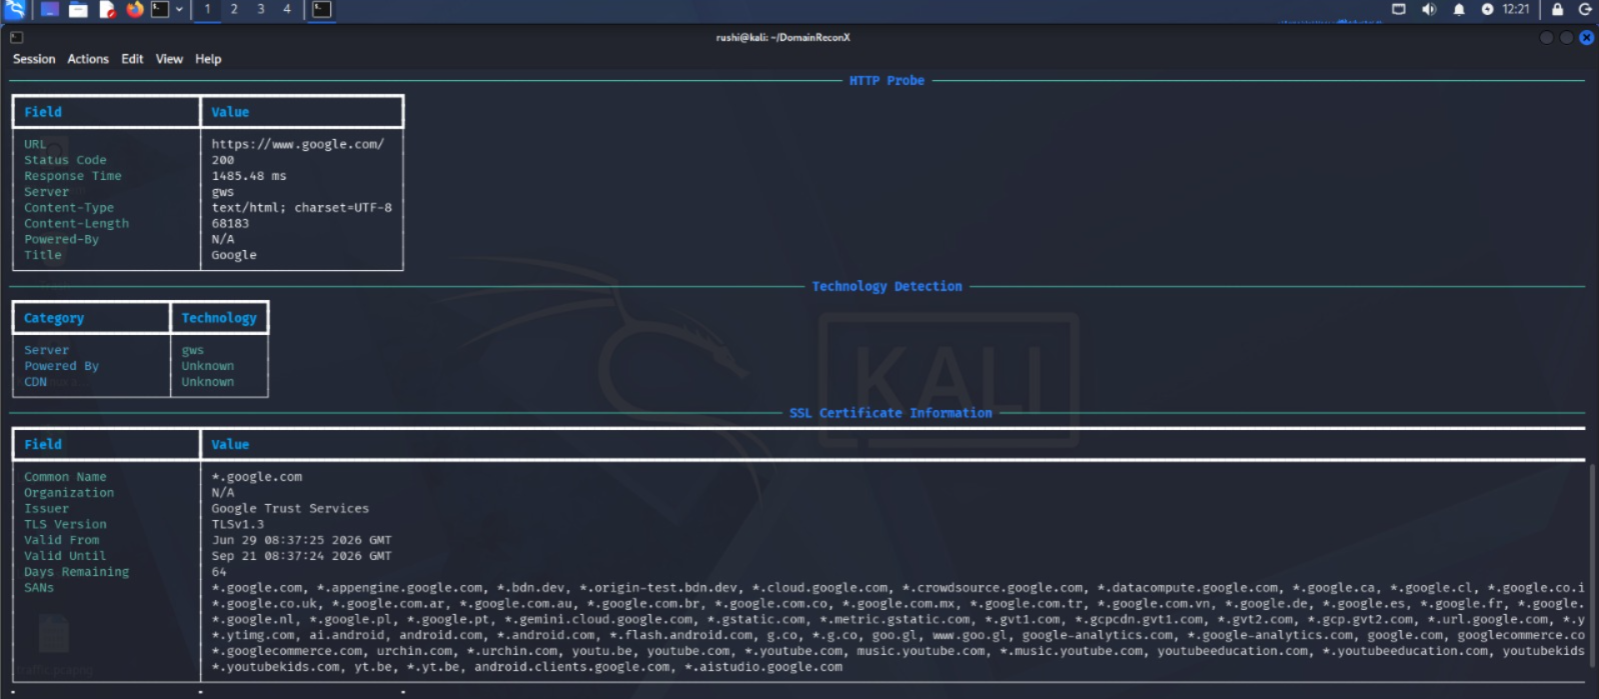Viewport: 1599px width, 699px height.
Task: Click the response time 1485.48 ms
Action: [x=248, y=176]
